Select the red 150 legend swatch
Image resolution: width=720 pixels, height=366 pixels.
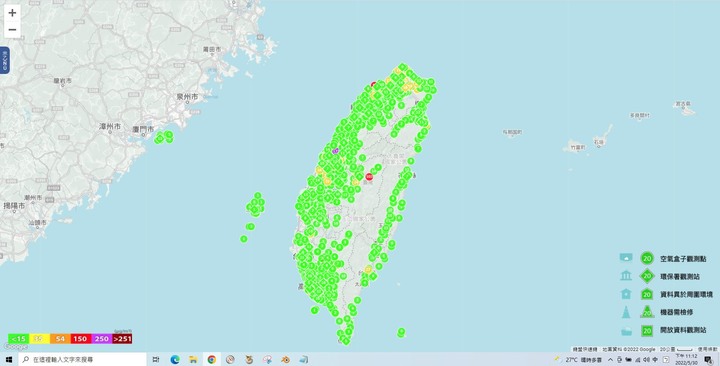[x=80, y=339]
